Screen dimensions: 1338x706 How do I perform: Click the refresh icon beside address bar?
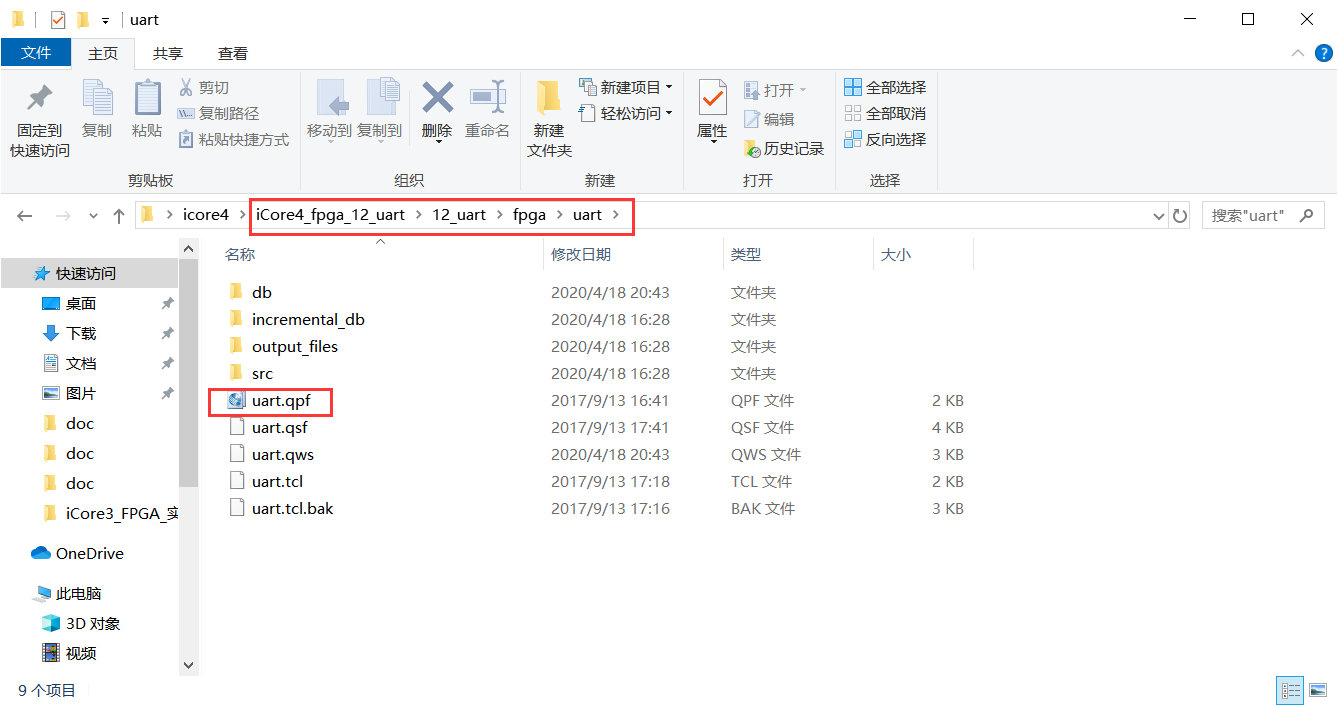pyautogui.click(x=1180, y=216)
